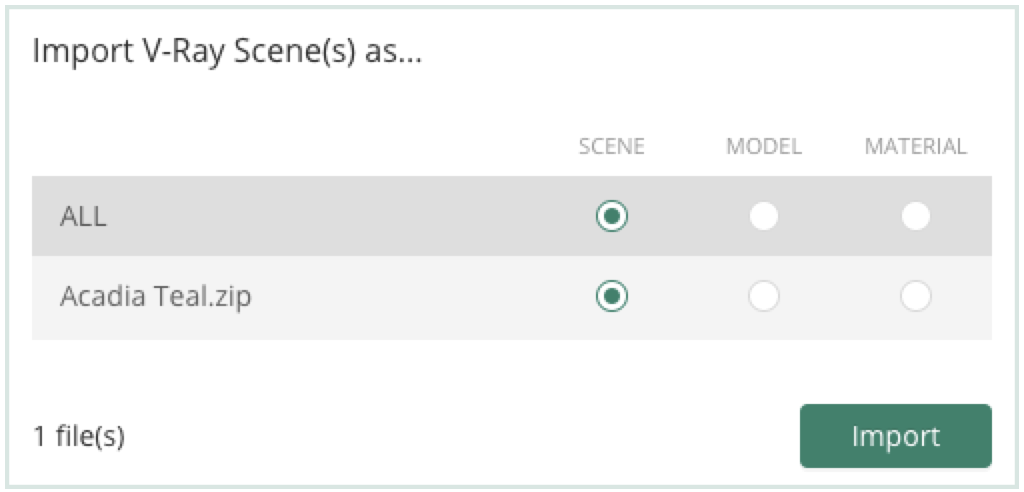Click the MODEL column header
1024x492 pixels.
763,147
